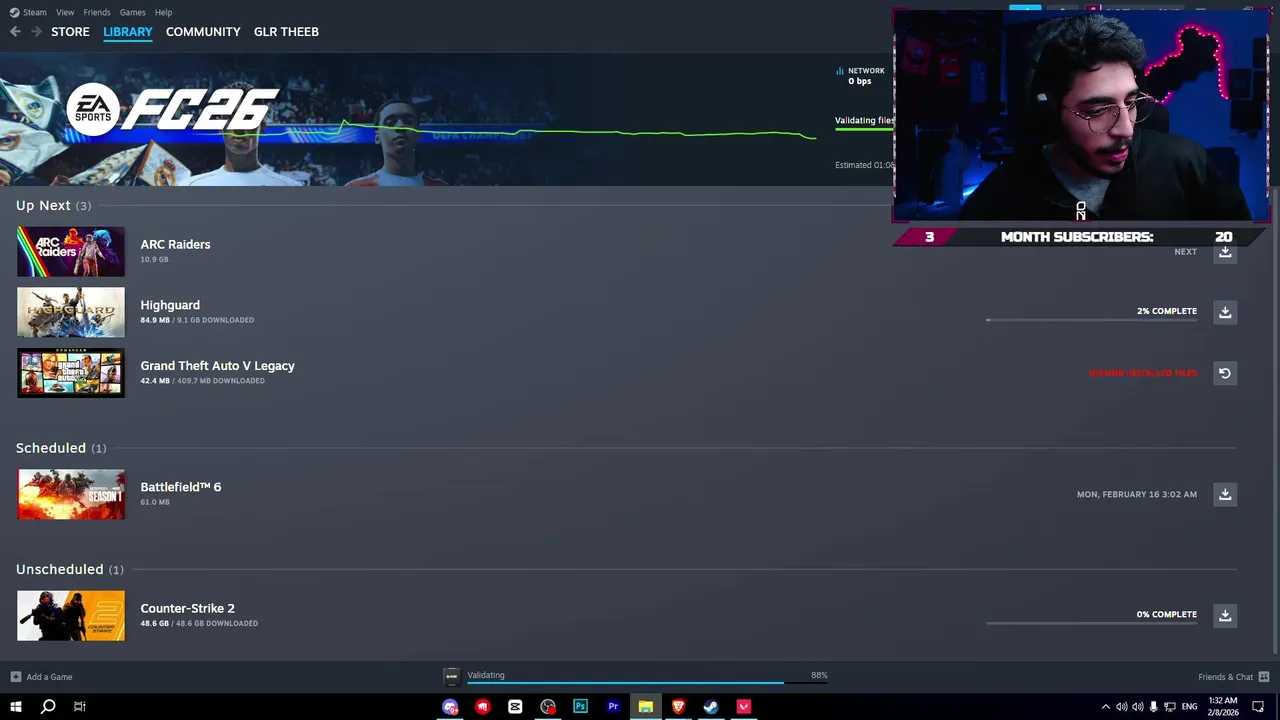Click the Up Next (3) heading
Viewport: 1280px width, 720px height.
pos(53,205)
